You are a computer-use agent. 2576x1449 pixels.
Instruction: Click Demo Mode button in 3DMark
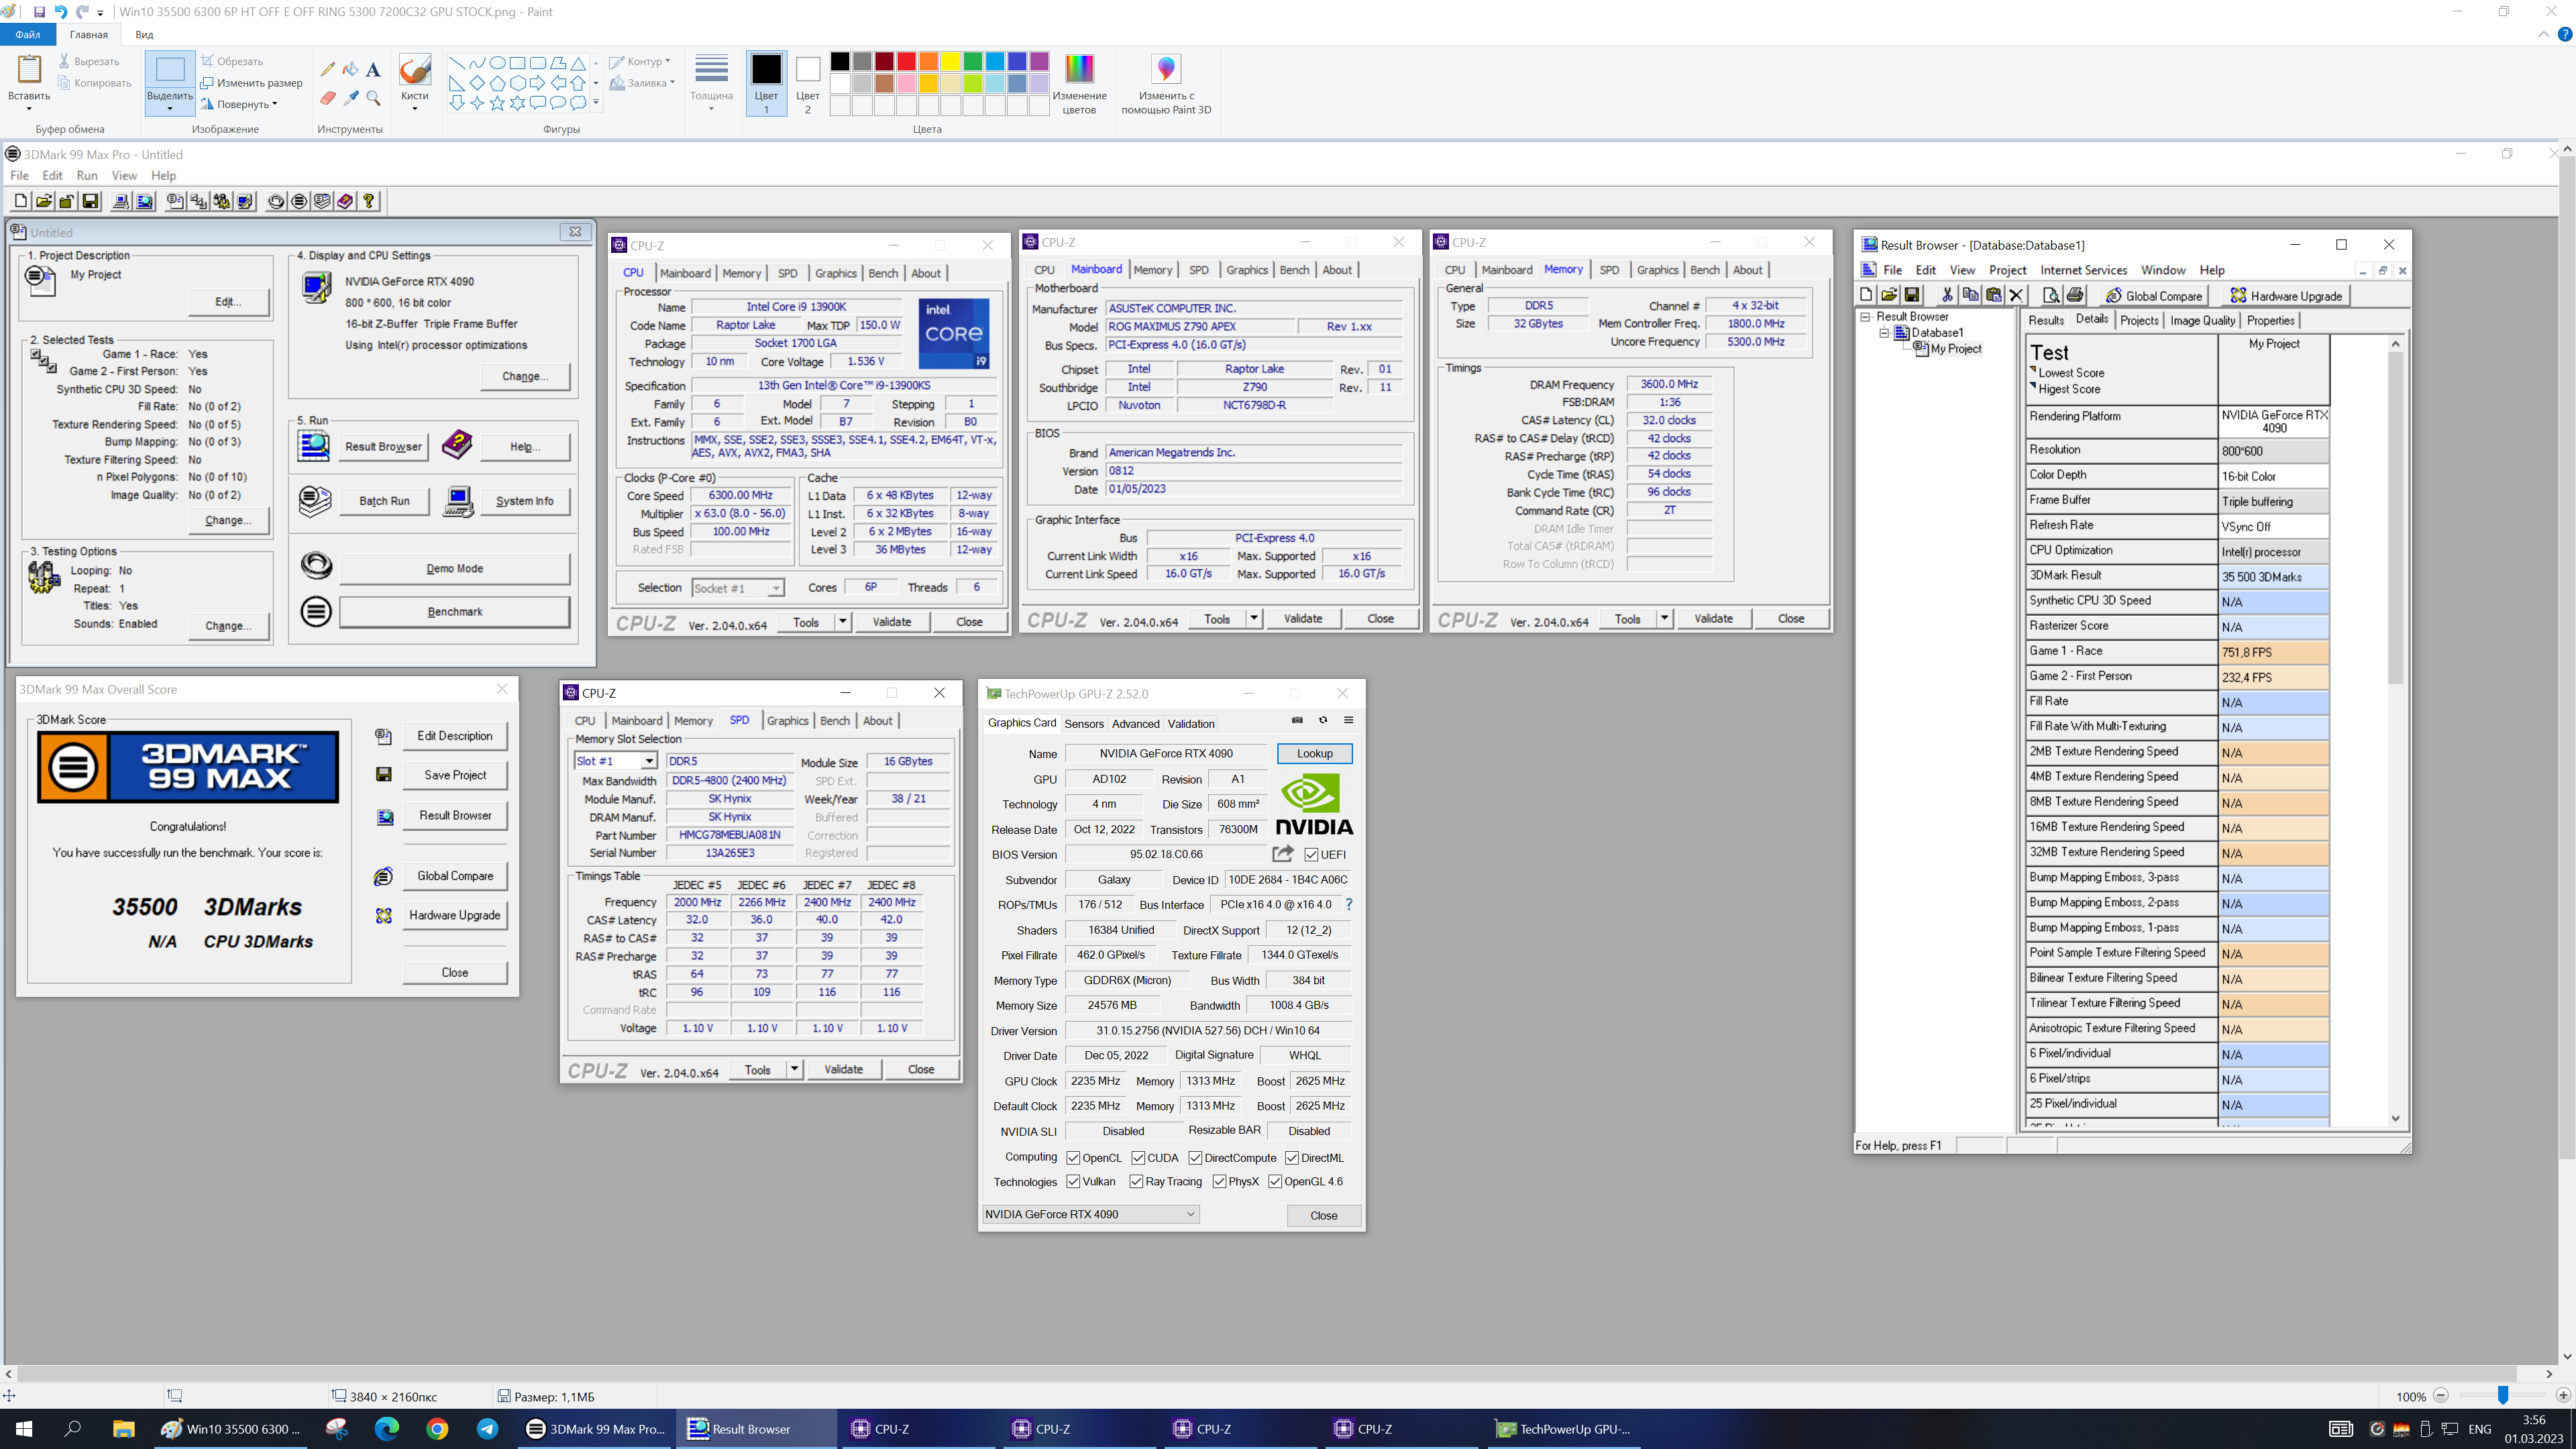(x=454, y=568)
